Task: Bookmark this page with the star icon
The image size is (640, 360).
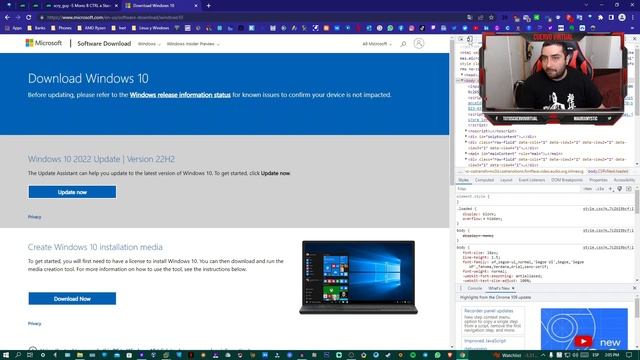Action: tap(491, 17)
